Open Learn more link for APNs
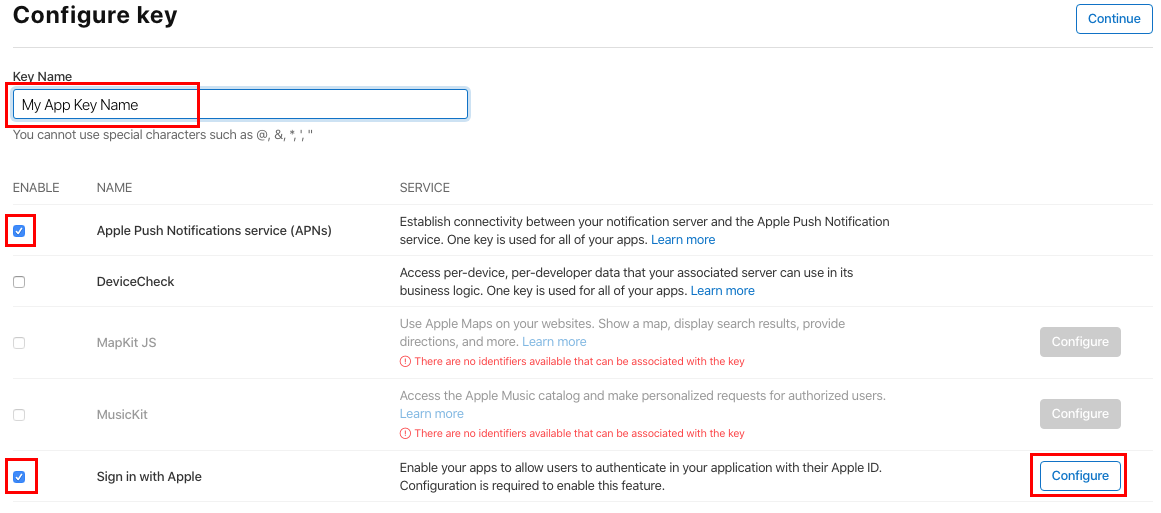This screenshot has height=513, width=1161. click(683, 240)
